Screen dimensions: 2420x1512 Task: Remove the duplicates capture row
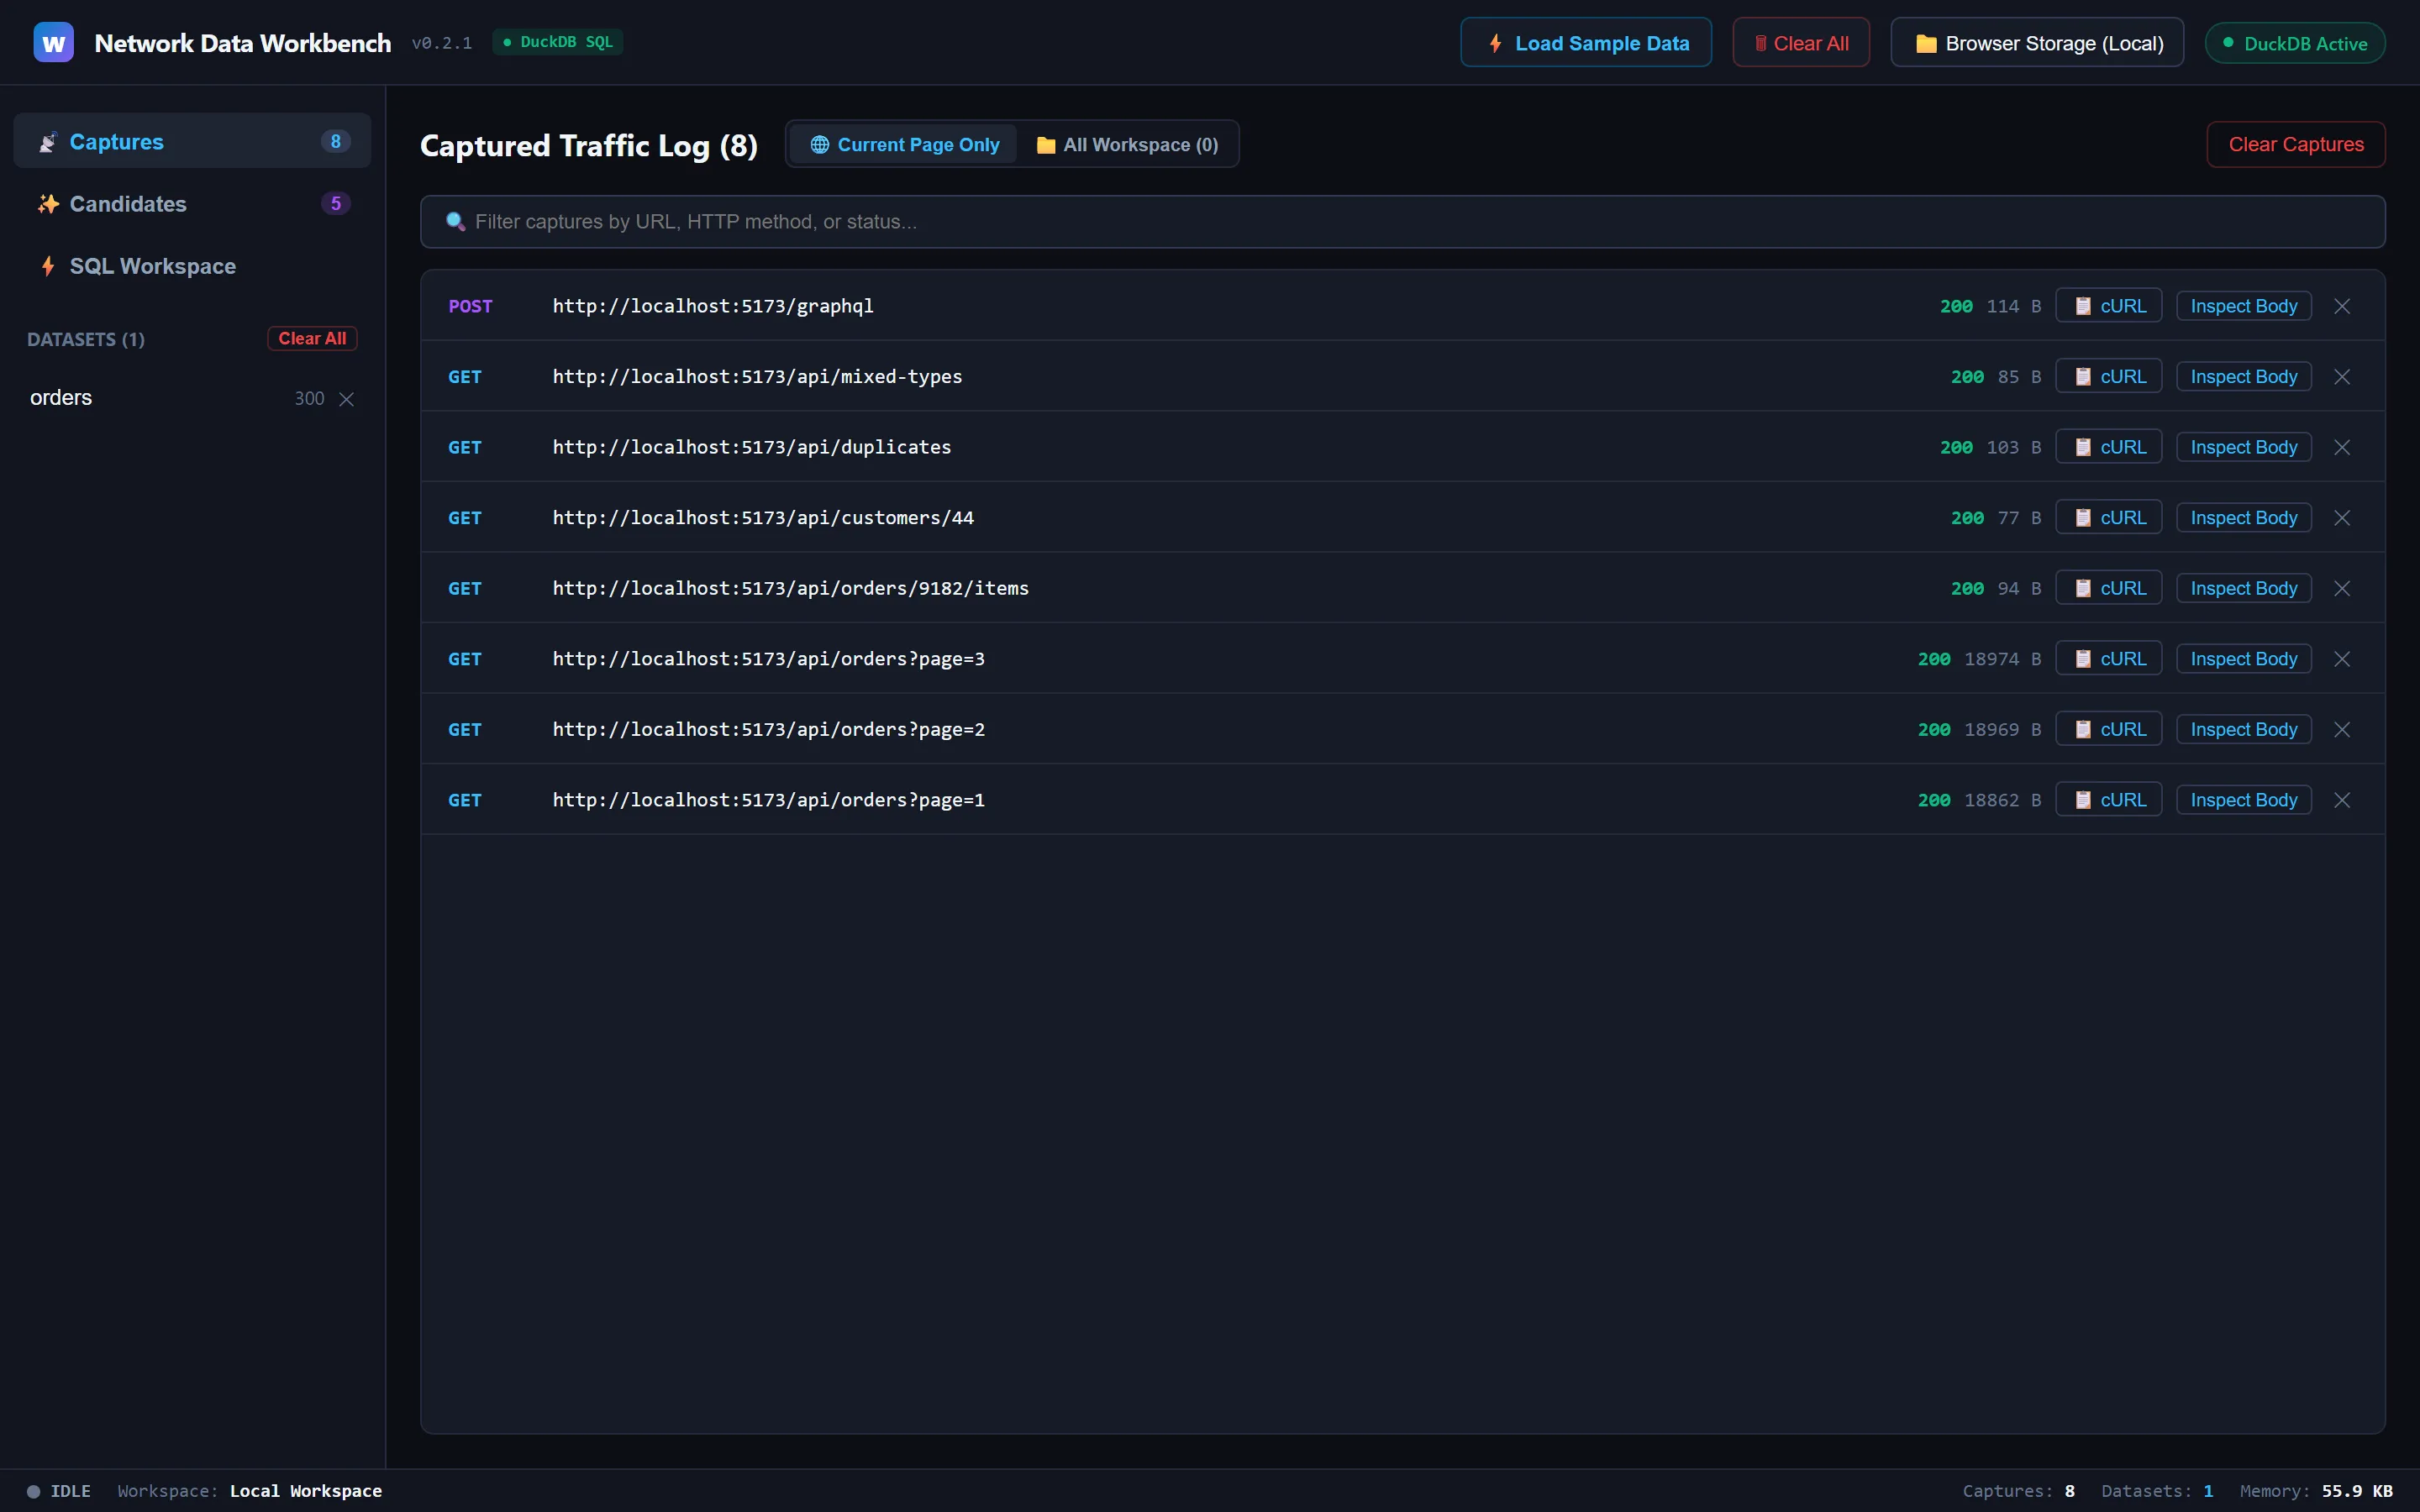2342,447
